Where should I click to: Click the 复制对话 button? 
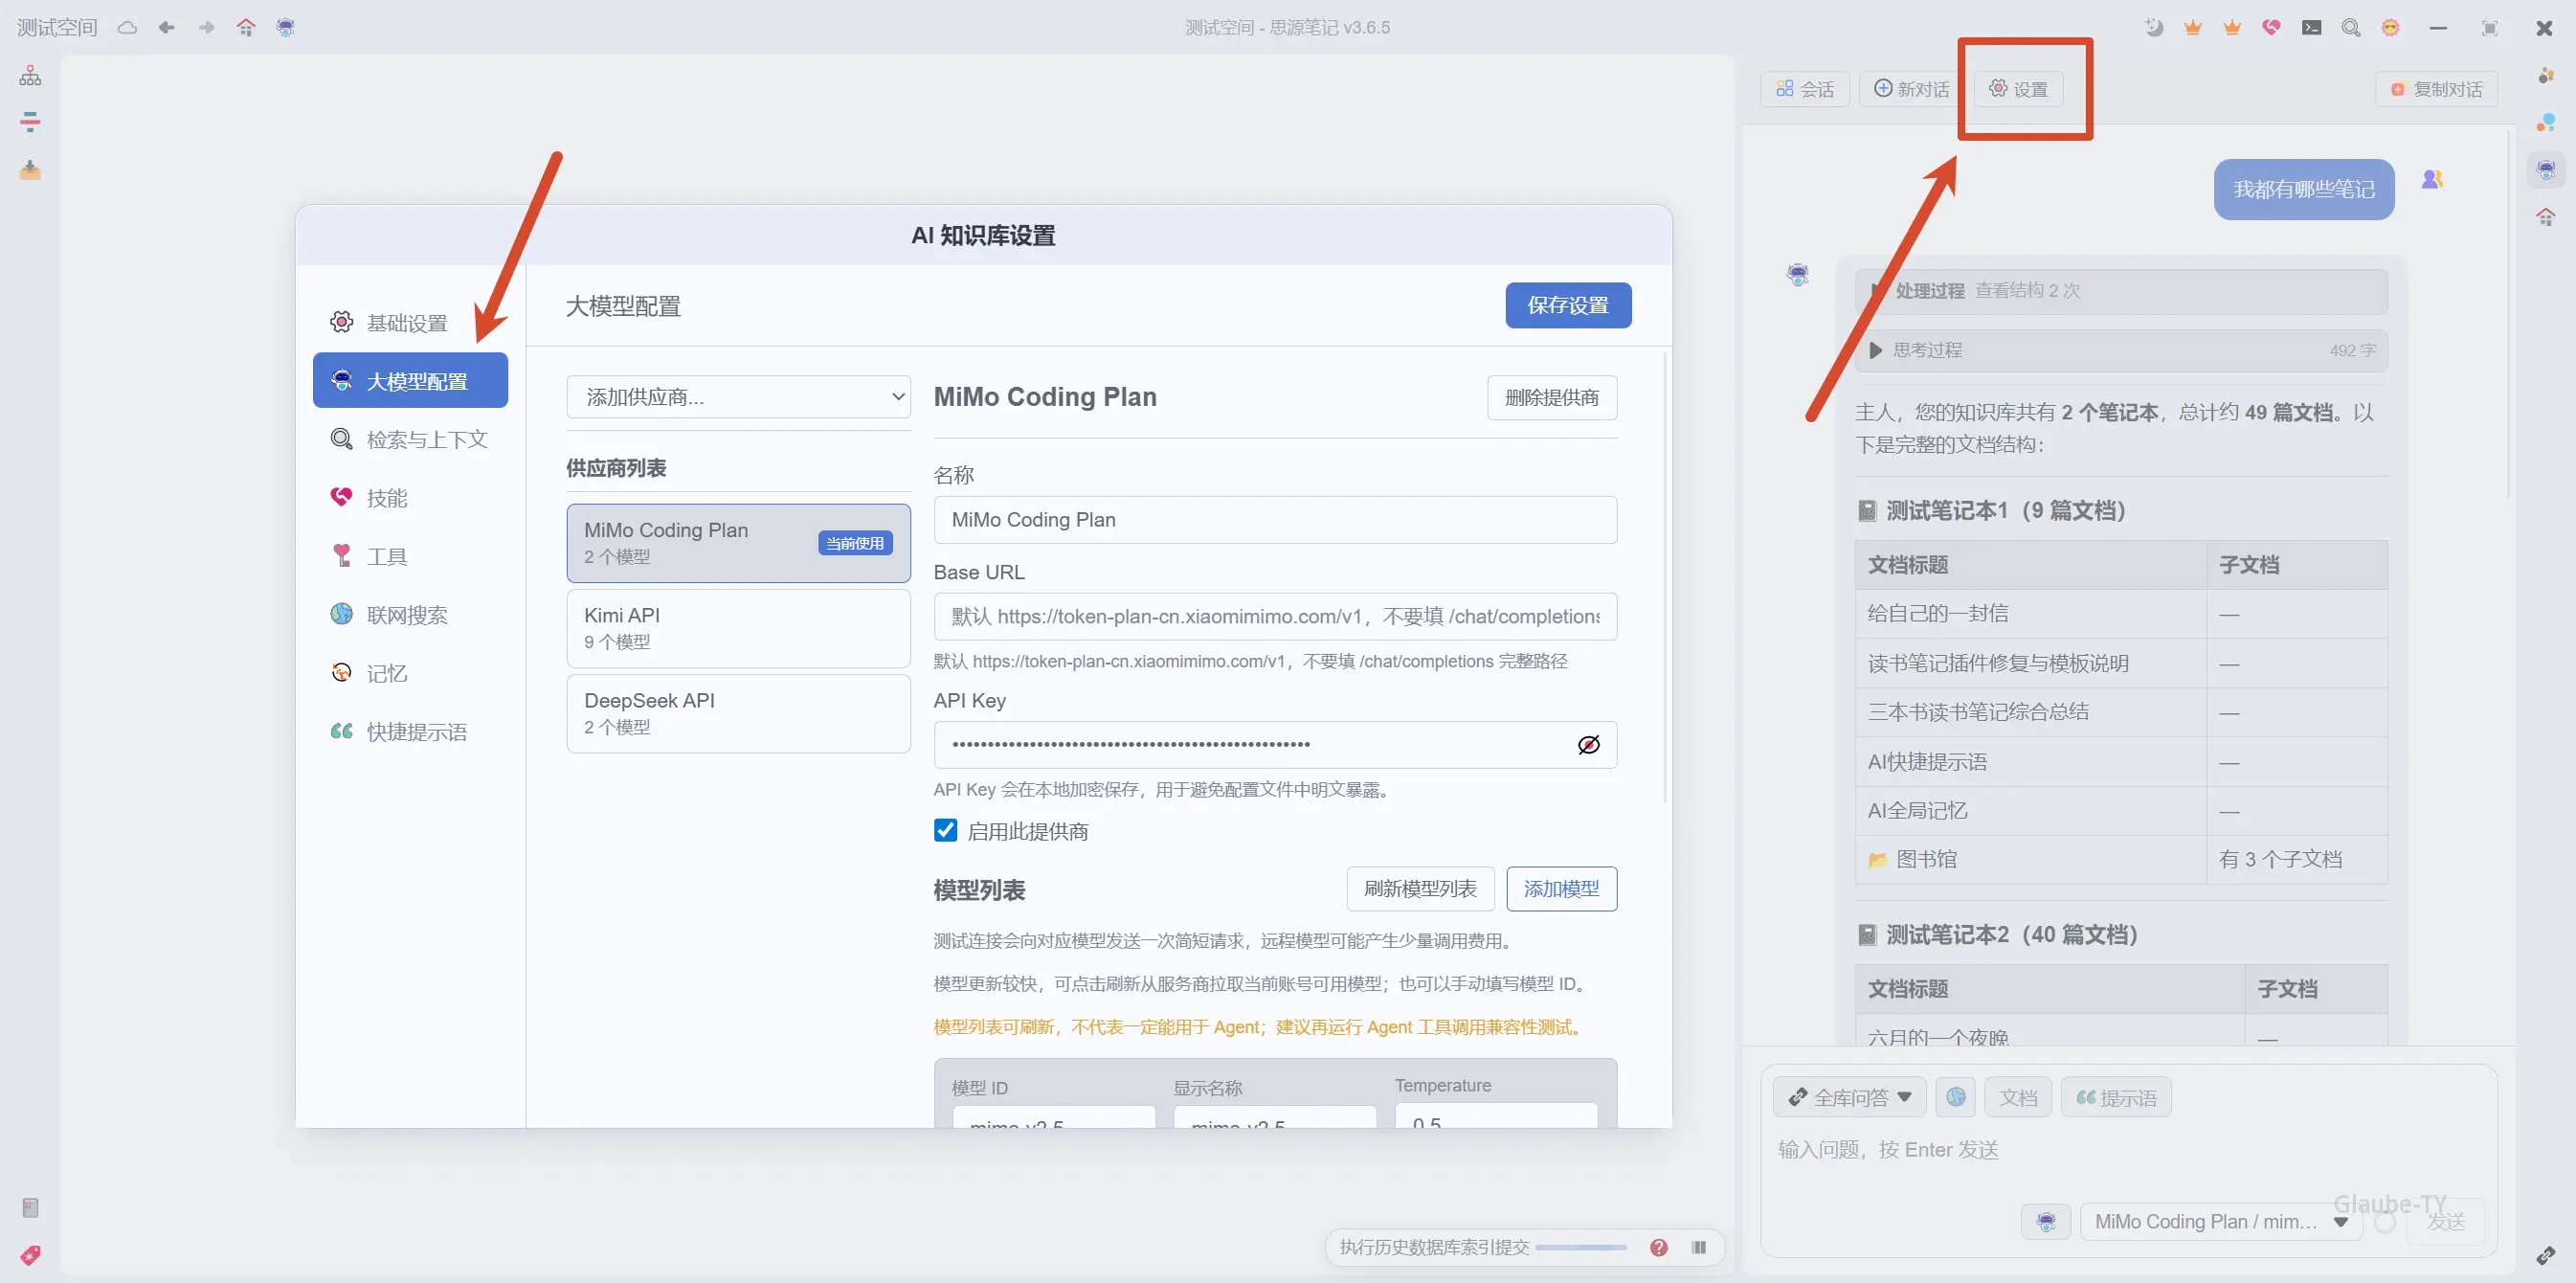[2436, 89]
